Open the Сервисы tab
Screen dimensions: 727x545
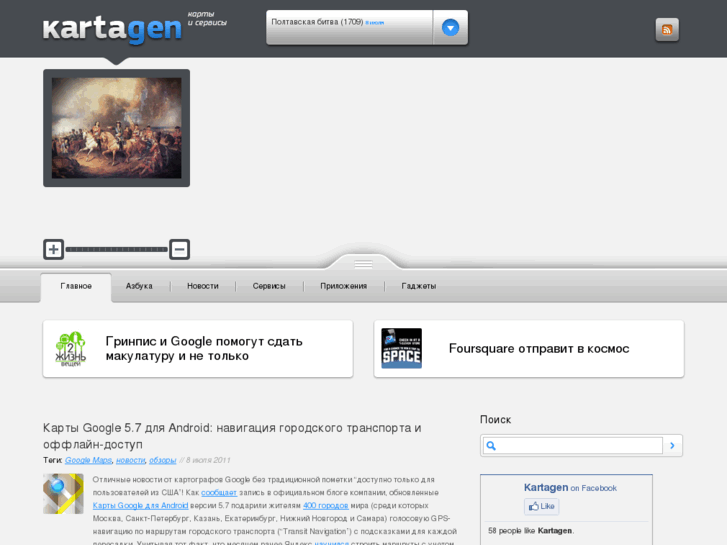(269, 286)
